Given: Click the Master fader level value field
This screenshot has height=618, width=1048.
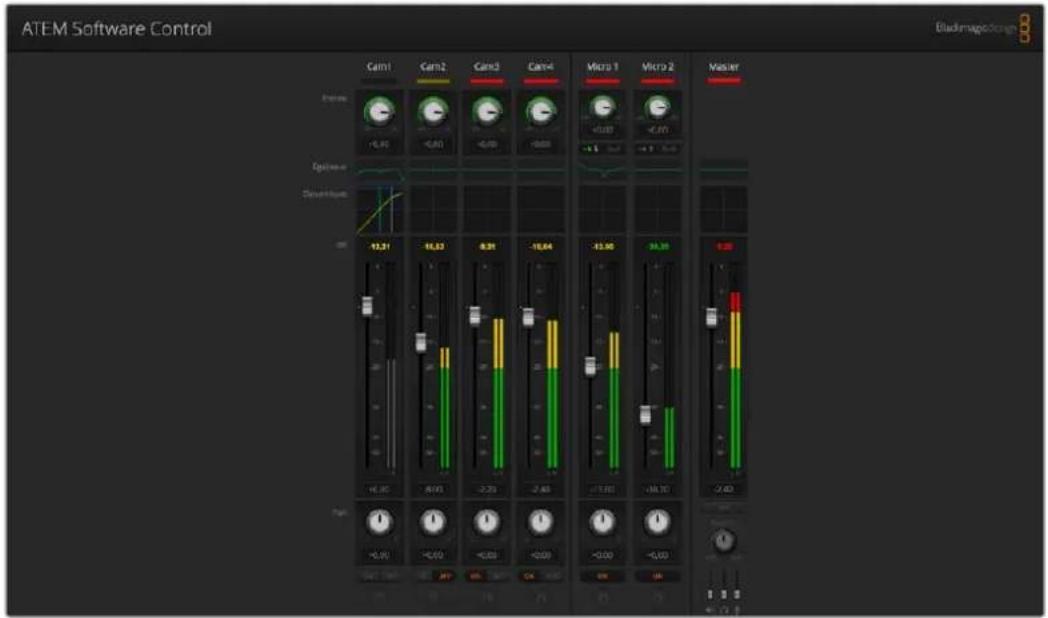Looking at the screenshot, I should tap(724, 489).
